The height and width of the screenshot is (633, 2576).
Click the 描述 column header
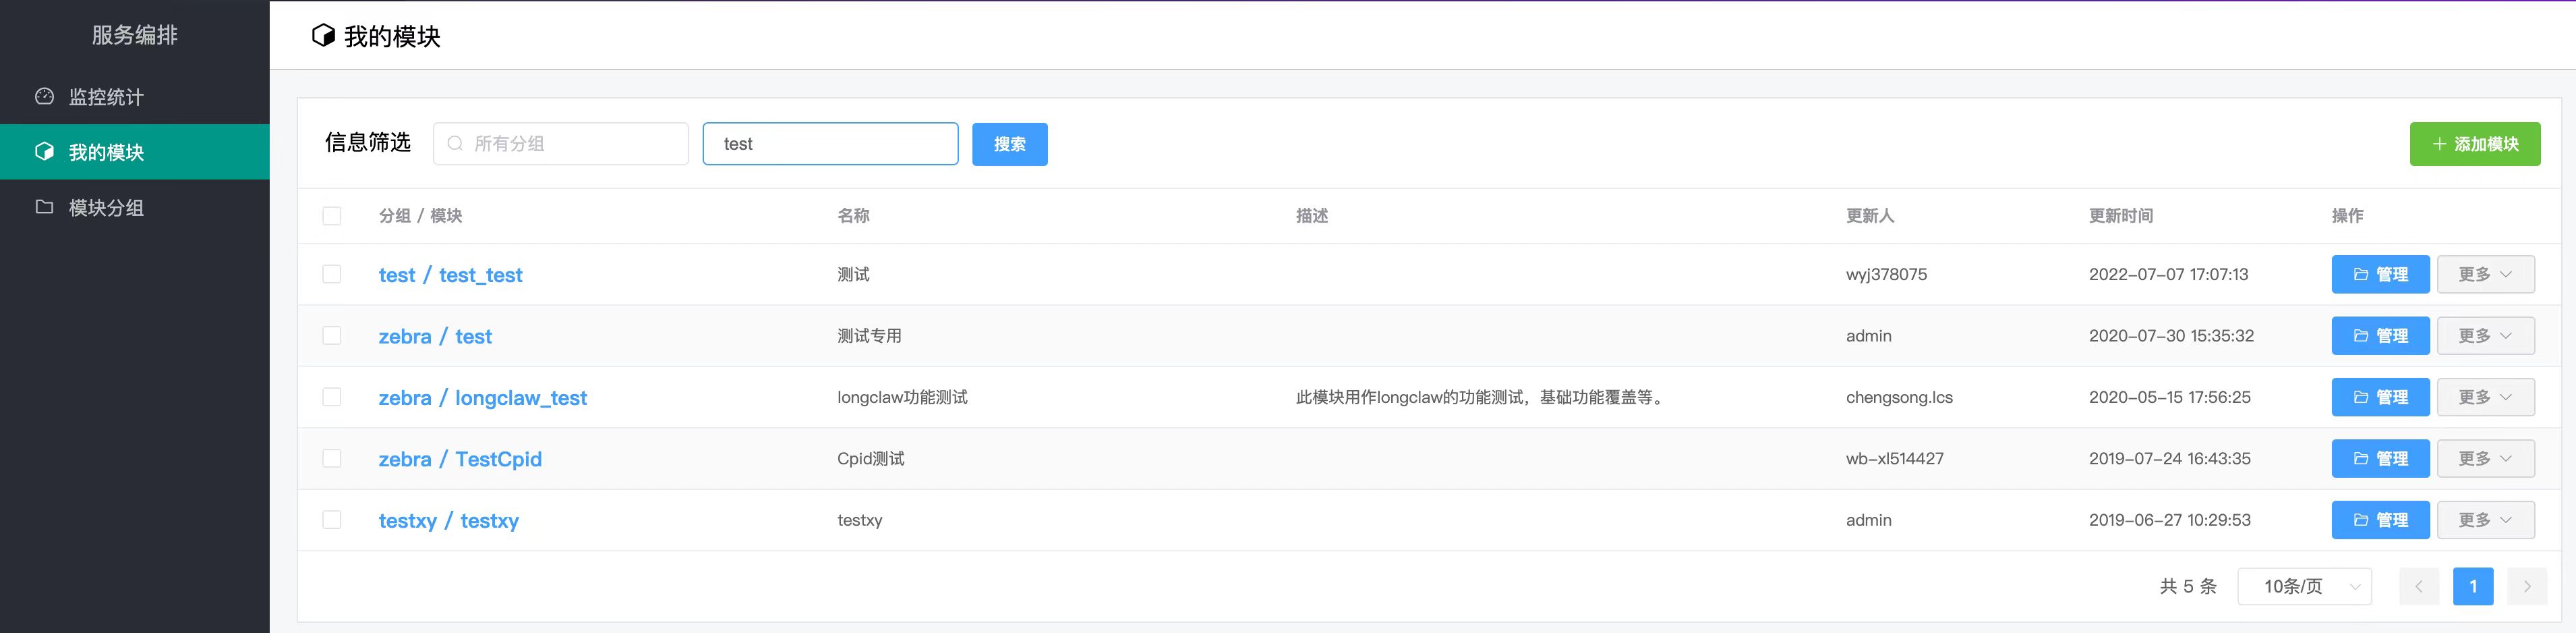(x=1312, y=216)
